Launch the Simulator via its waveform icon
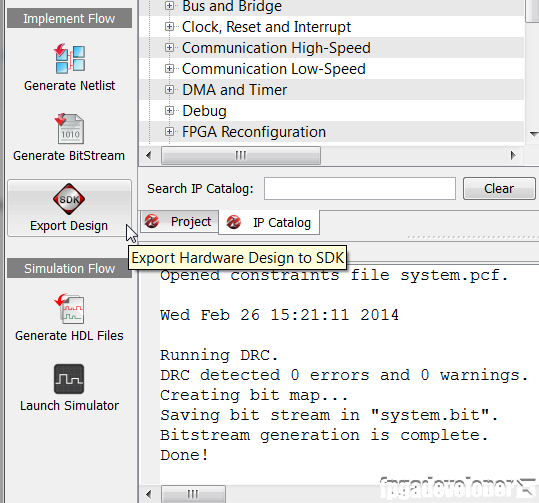 click(x=69, y=379)
